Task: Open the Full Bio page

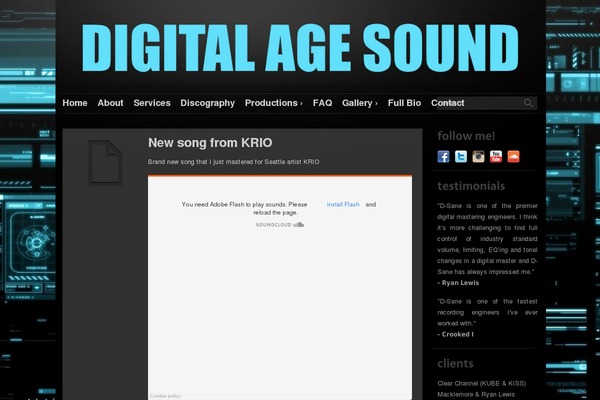Action: [404, 103]
